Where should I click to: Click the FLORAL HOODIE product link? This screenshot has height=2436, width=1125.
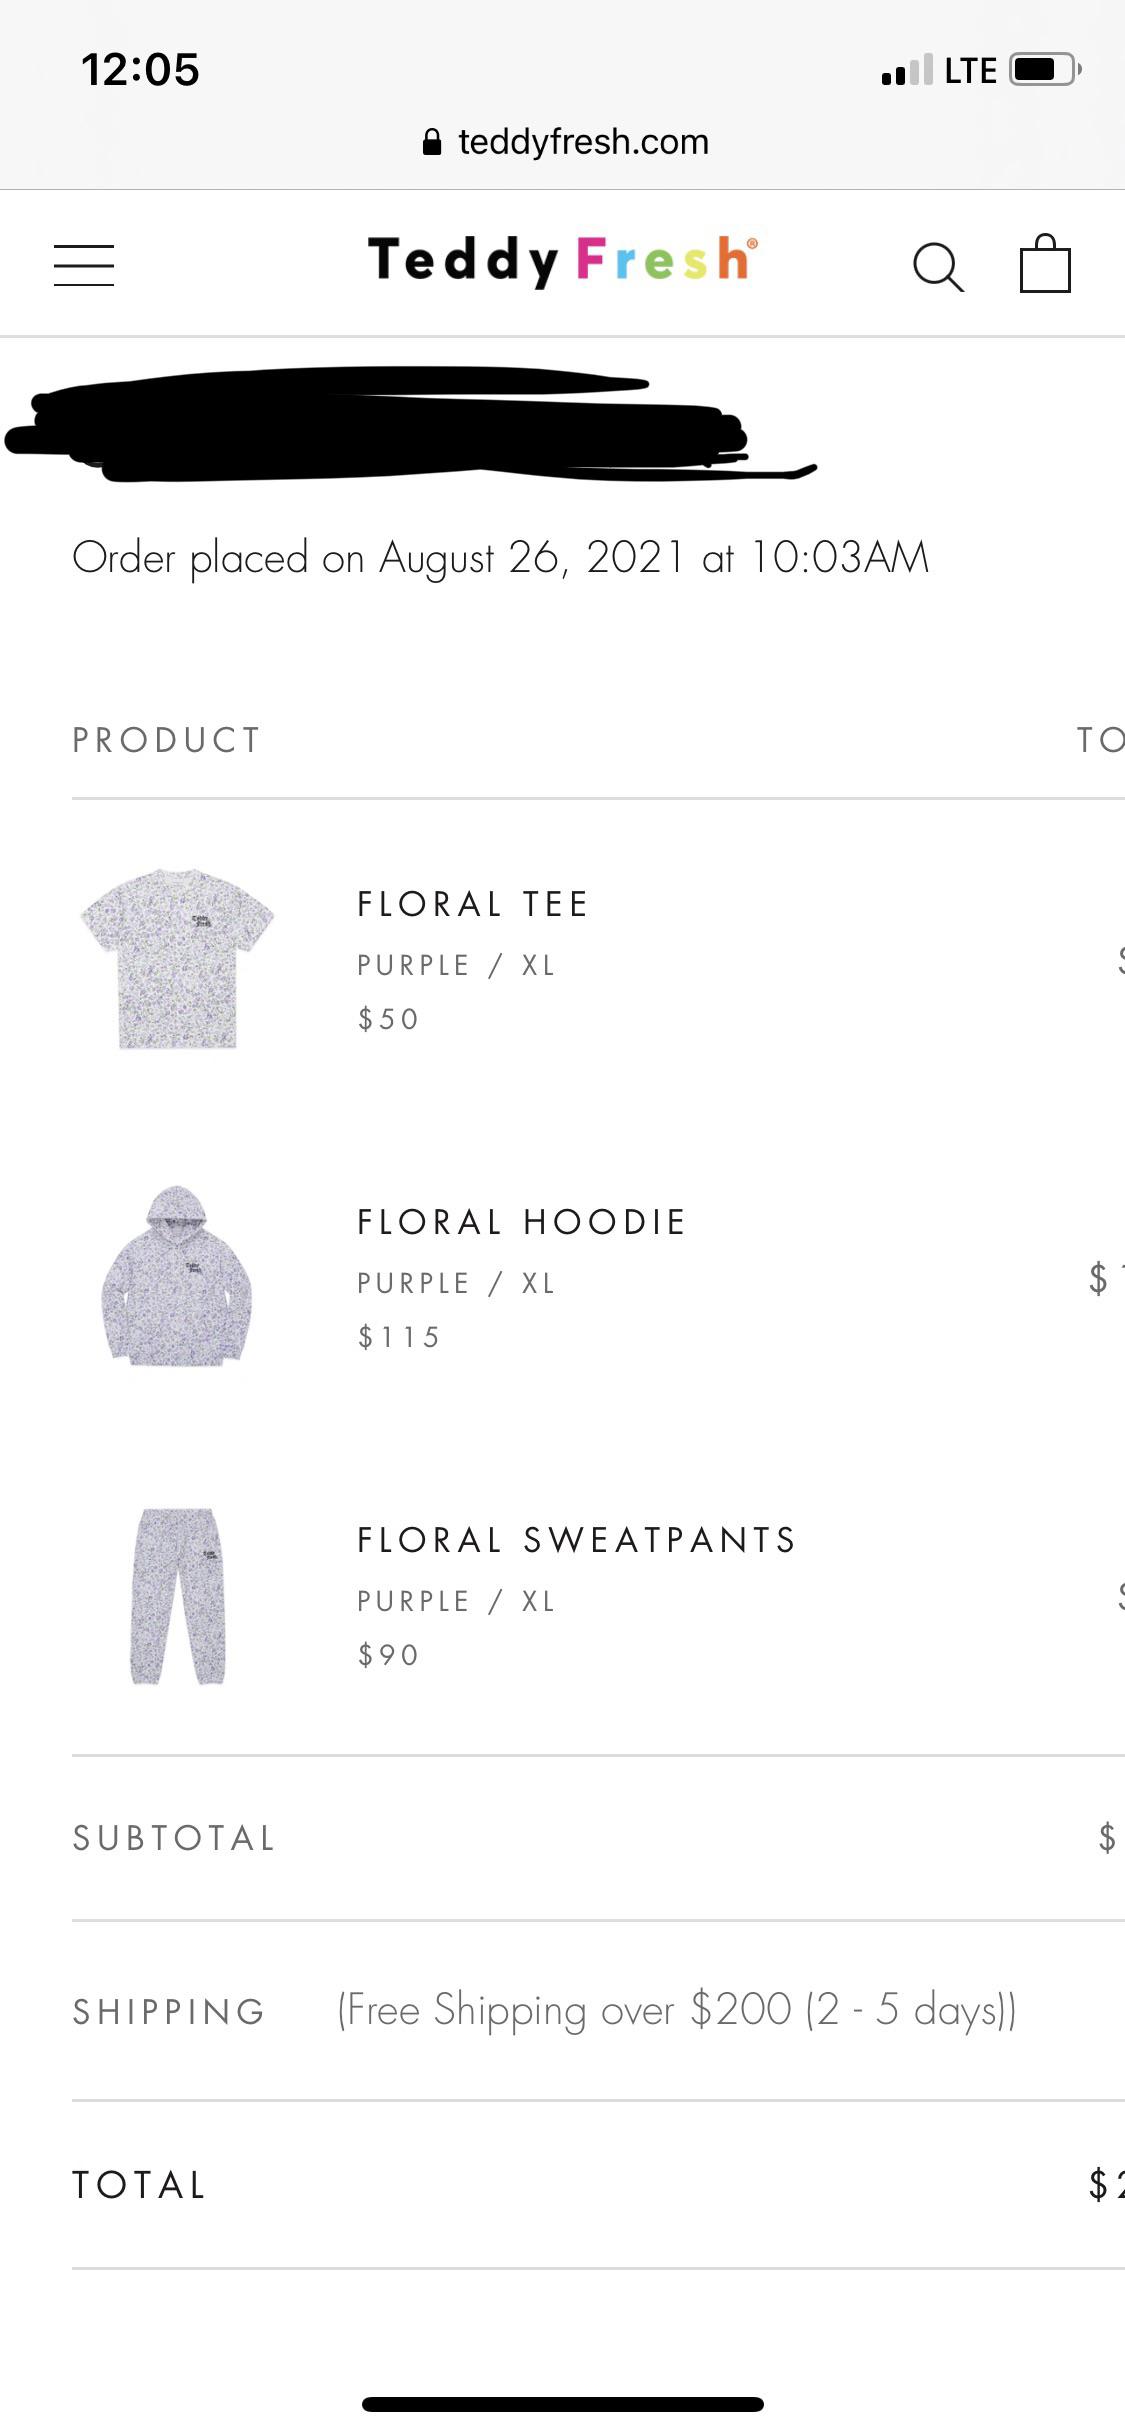click(522, 1222)
